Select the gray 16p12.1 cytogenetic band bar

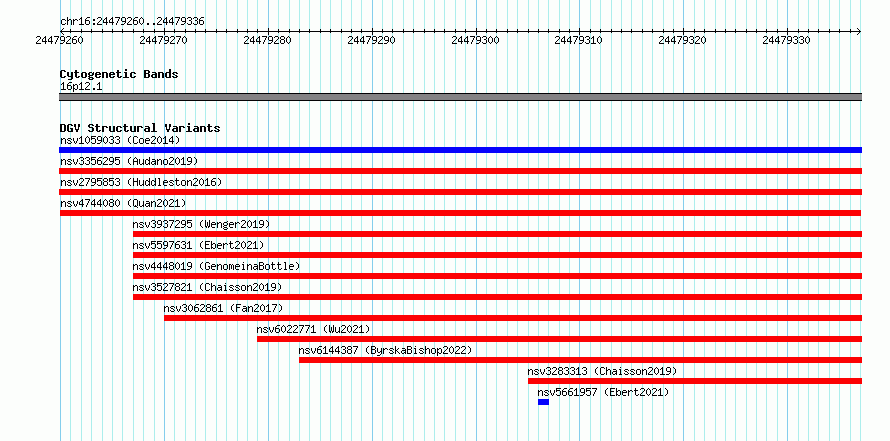coord(460,97)
